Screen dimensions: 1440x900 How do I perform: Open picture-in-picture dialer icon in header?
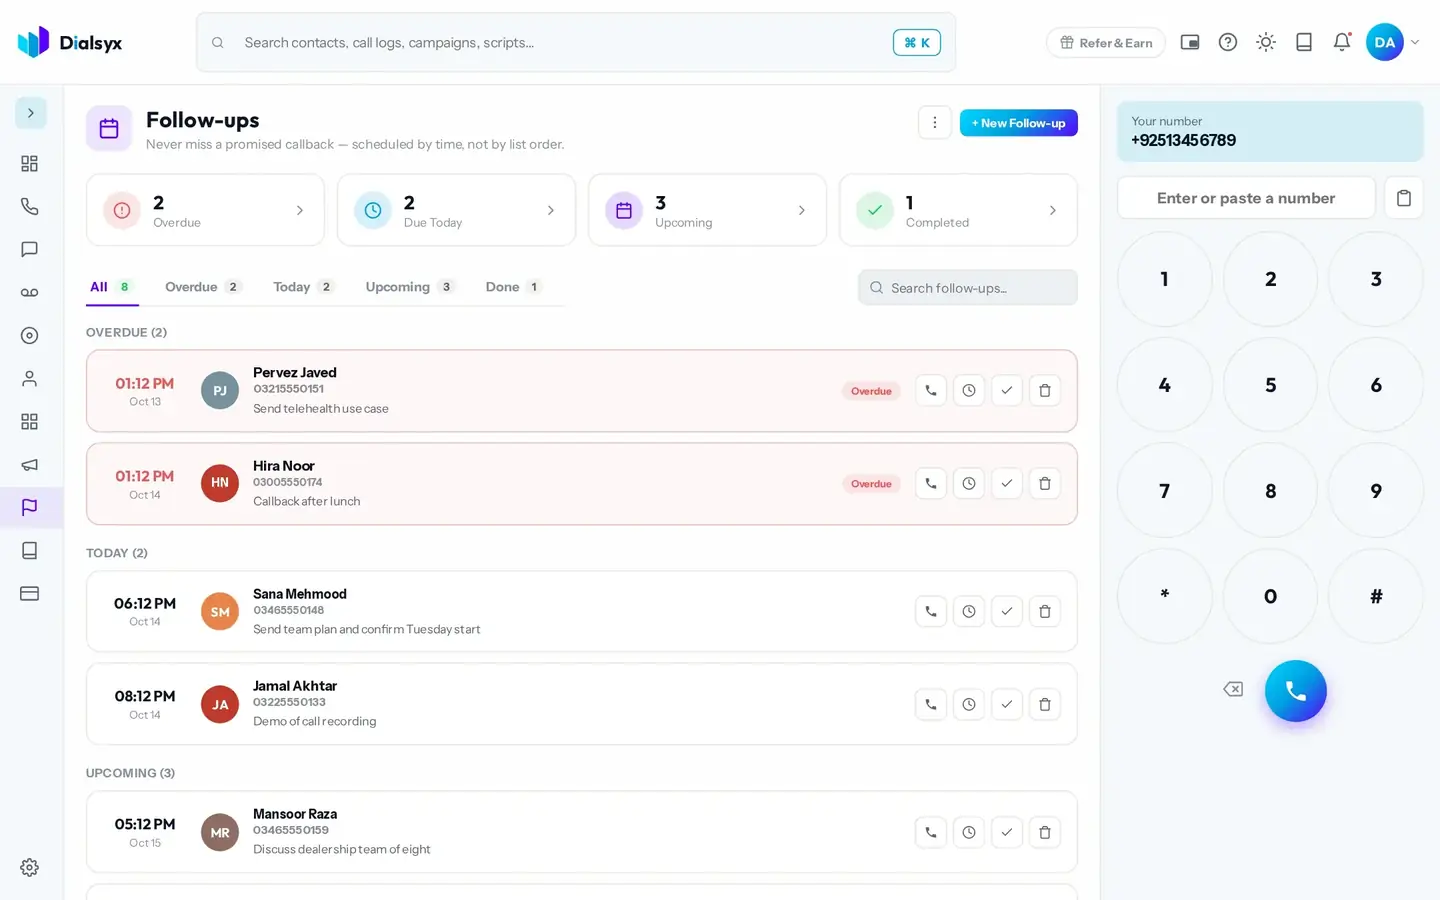[x=1190, y=42]
